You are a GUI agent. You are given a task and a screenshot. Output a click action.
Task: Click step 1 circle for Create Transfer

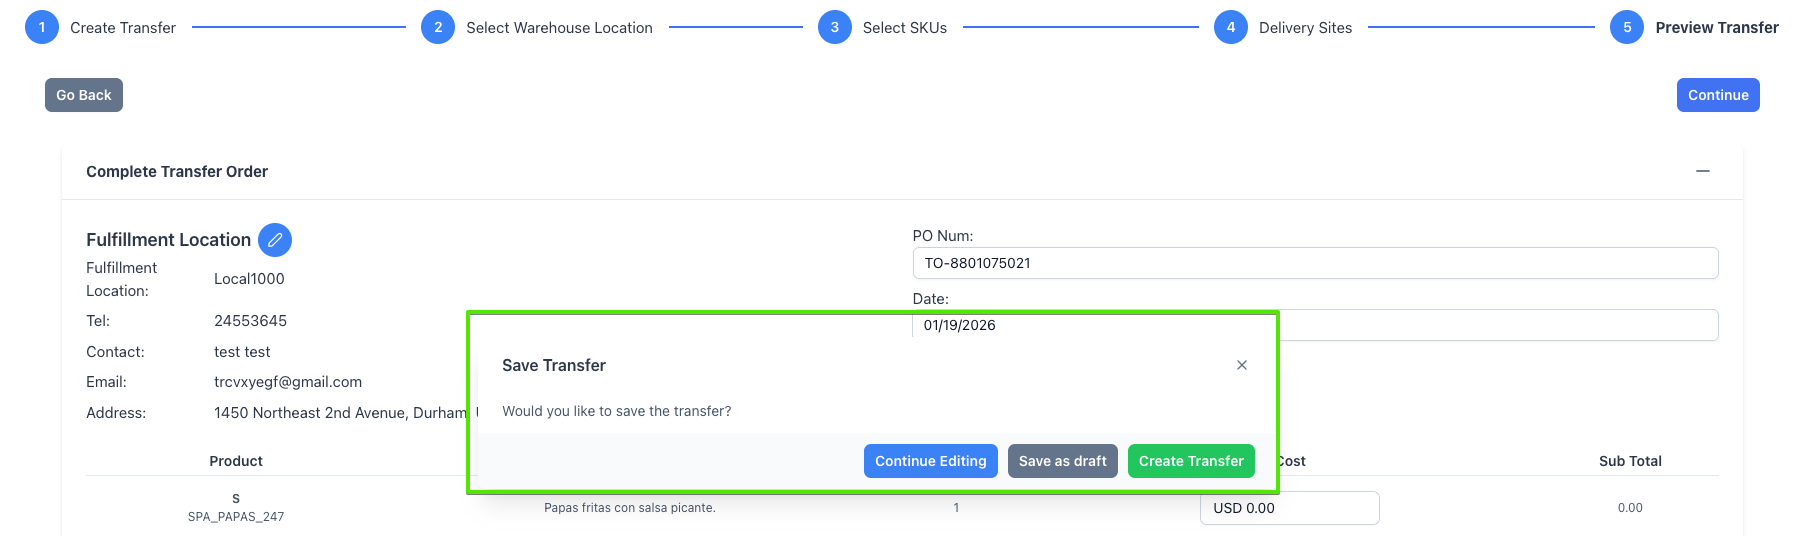[42, 28]
